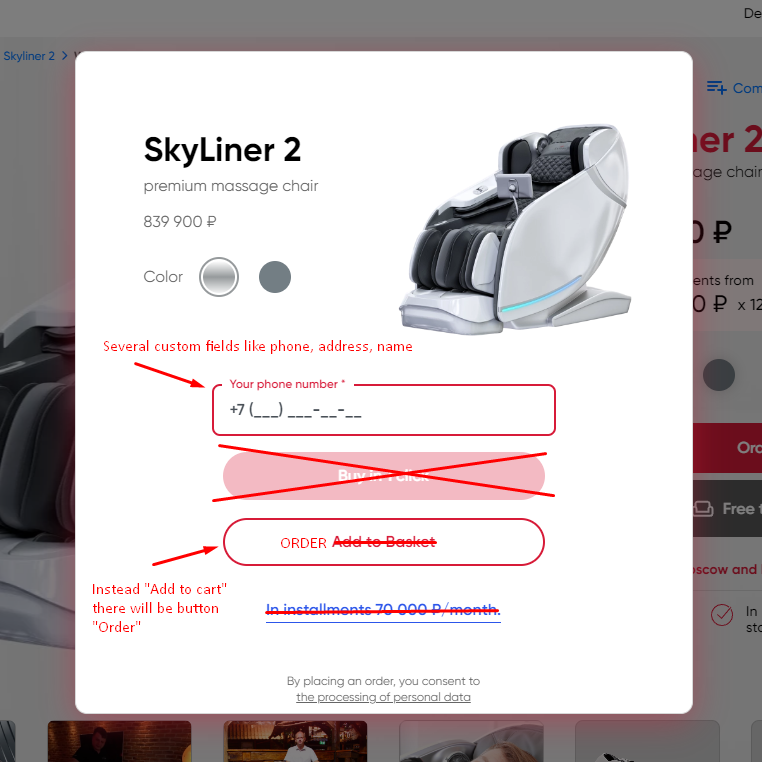Click the SkyLiner 2 massage chair image
762x762 pixels.
[x=515, y=229]
